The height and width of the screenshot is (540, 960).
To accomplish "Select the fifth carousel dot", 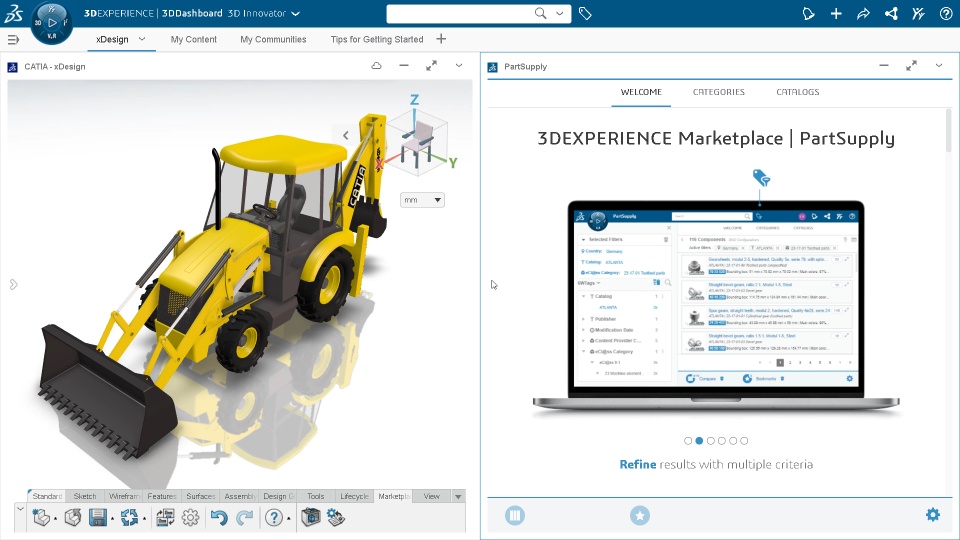I will pos(733,441).
